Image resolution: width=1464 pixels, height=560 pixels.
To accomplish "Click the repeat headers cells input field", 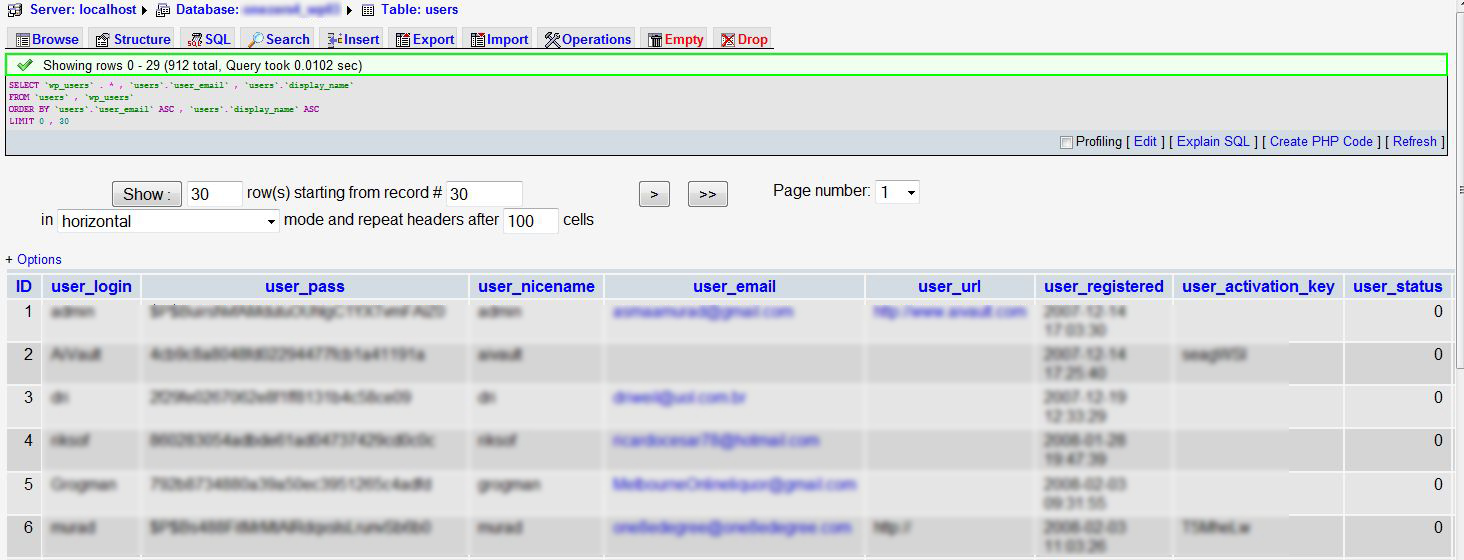I will (530, 221).
